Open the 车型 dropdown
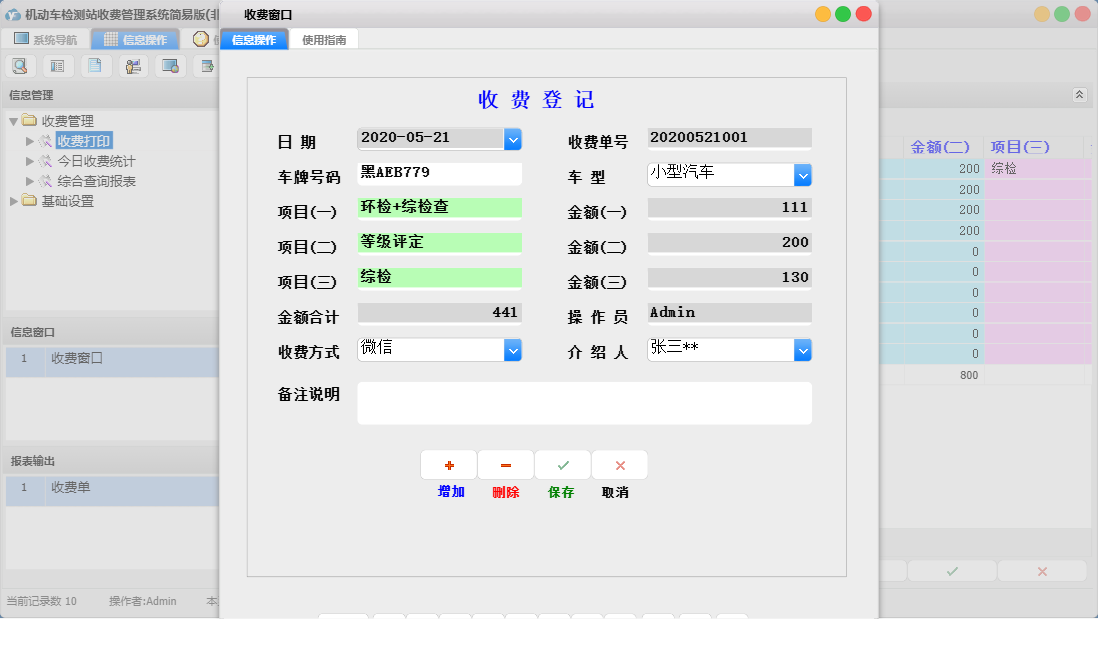The image size is (1098, 655). pyautogui.click(x=803, y=174)
